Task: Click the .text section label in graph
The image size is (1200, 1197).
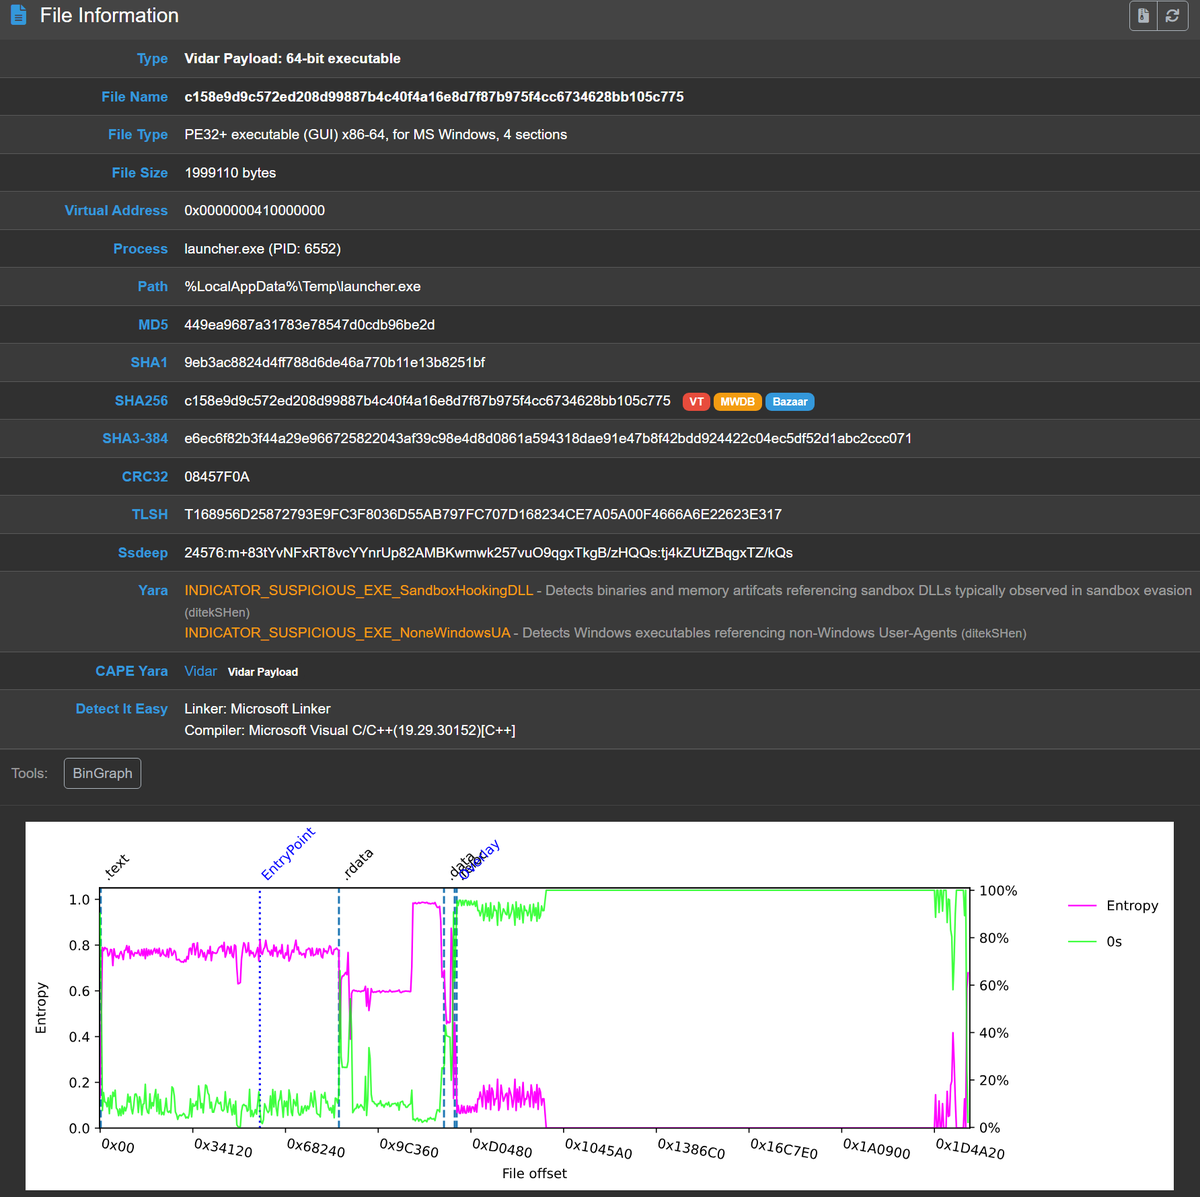Action: (x=116, y=868)
